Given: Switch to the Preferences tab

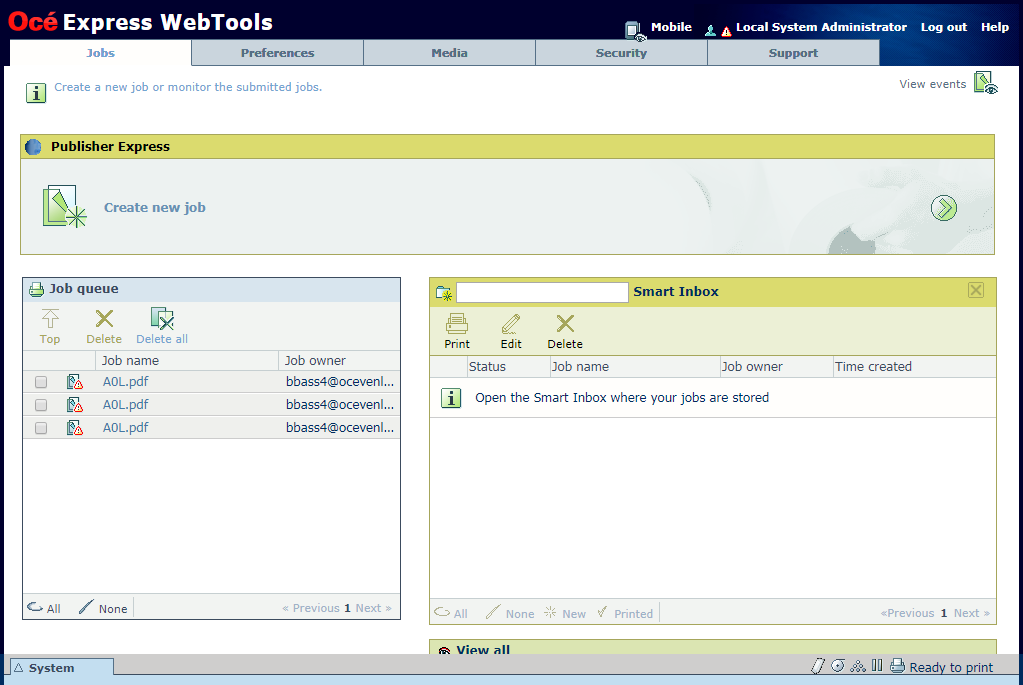Looking at the screenshot, I should [277, 53].
